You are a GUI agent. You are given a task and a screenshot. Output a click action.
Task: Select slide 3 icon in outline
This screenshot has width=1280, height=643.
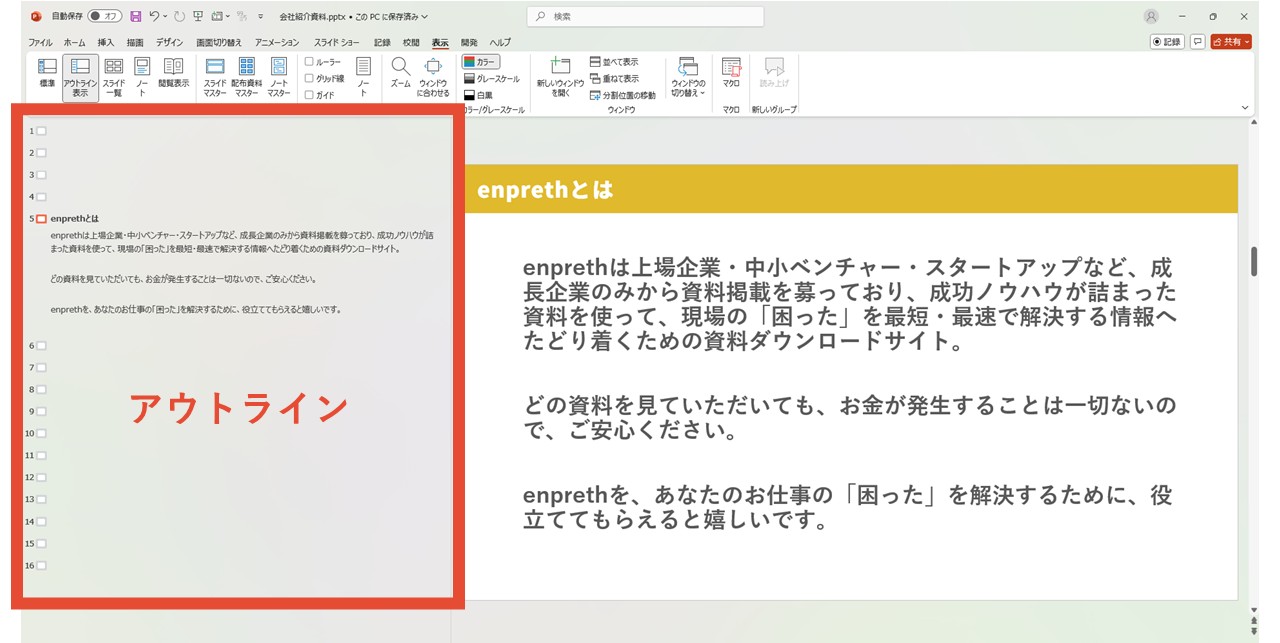click(41, 175)
